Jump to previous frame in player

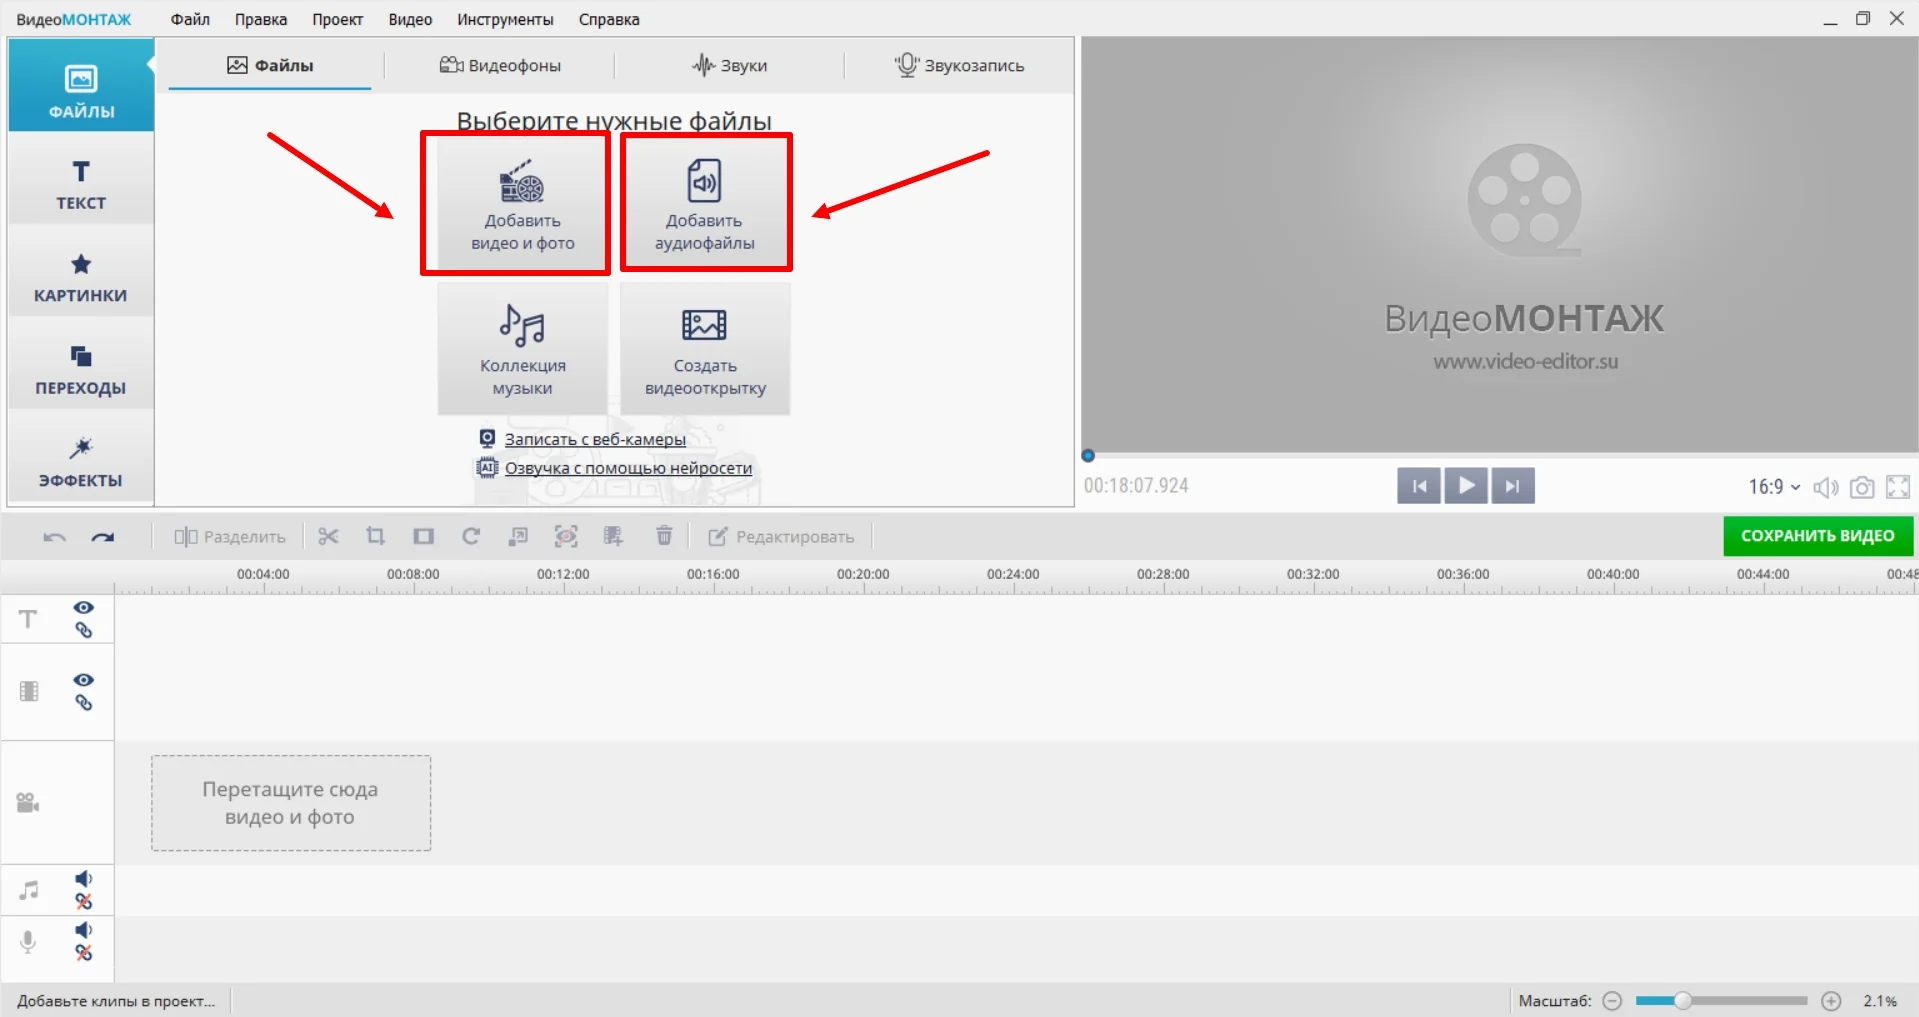[1419, 486]
